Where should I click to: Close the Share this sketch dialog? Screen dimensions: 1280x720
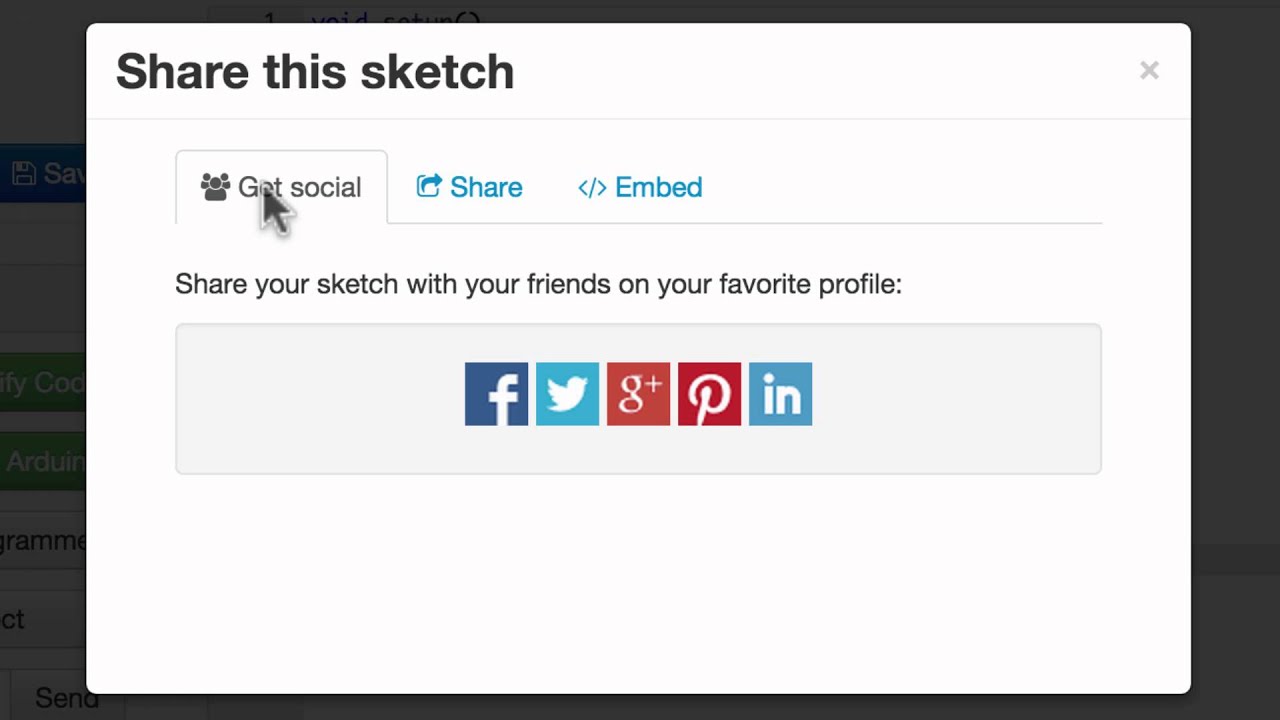coord(1149,70)
